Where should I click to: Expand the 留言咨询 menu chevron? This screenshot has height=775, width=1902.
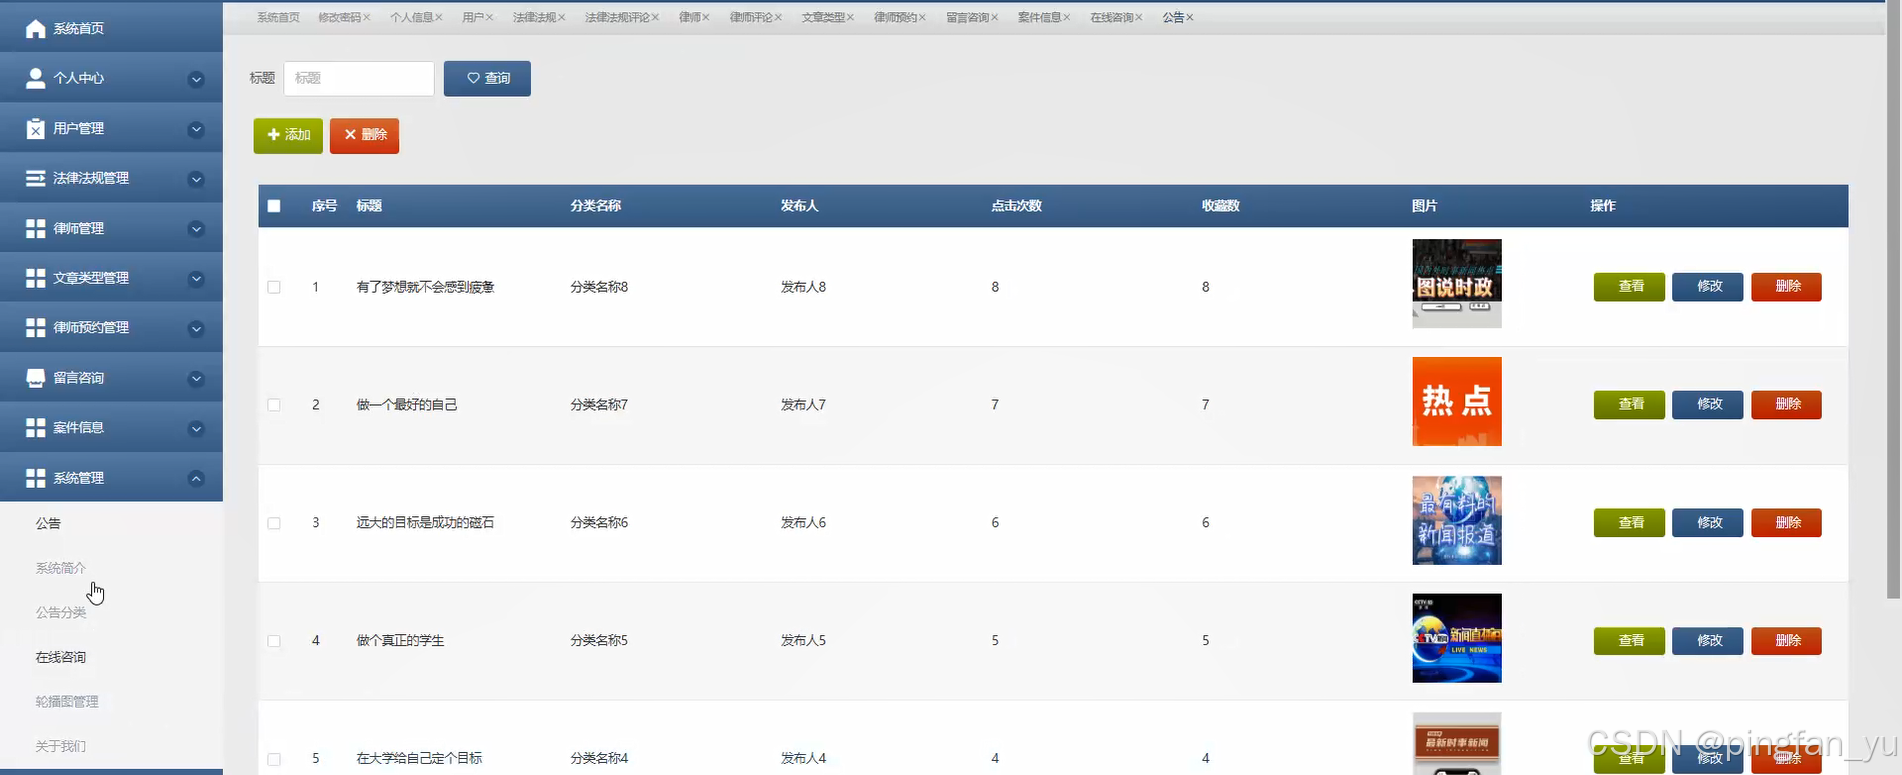click(196, 379)
